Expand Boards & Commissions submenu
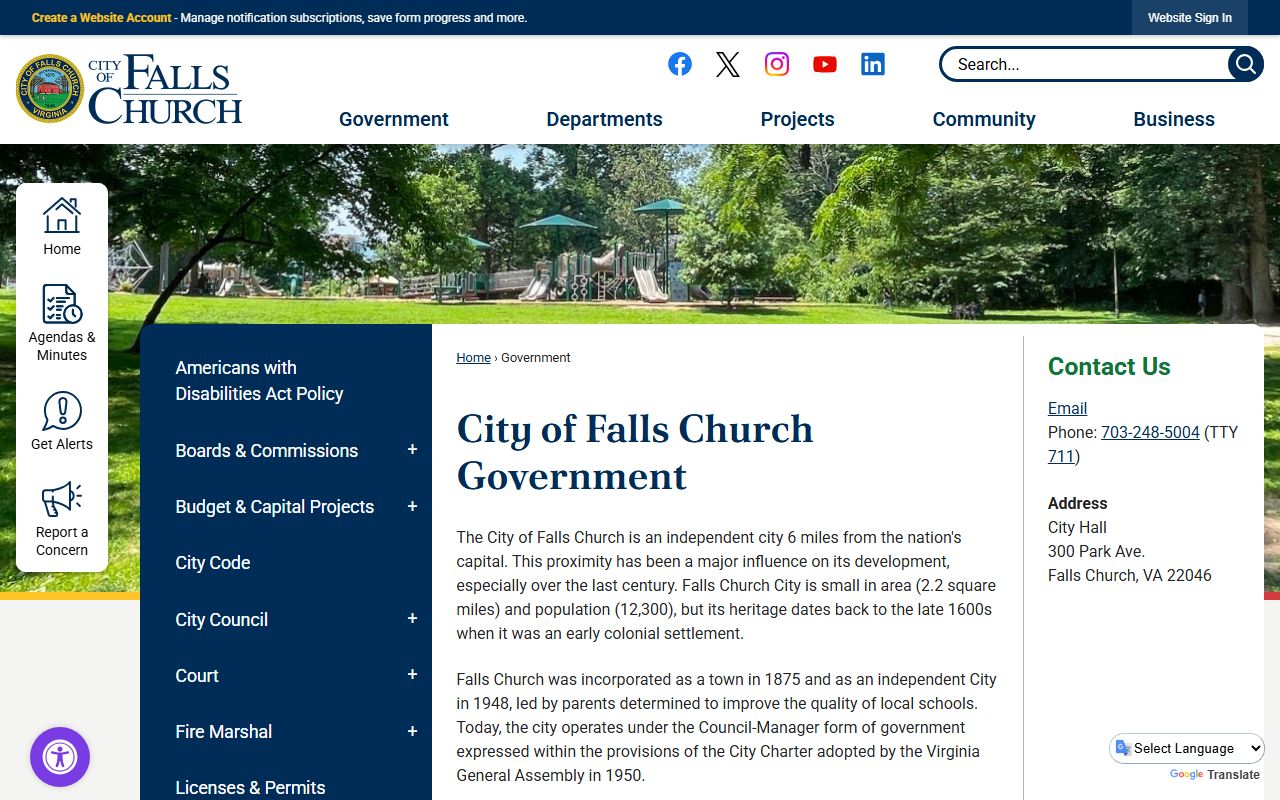The height and width of the screenshot is (800, 1280). (x=412, y=450)
